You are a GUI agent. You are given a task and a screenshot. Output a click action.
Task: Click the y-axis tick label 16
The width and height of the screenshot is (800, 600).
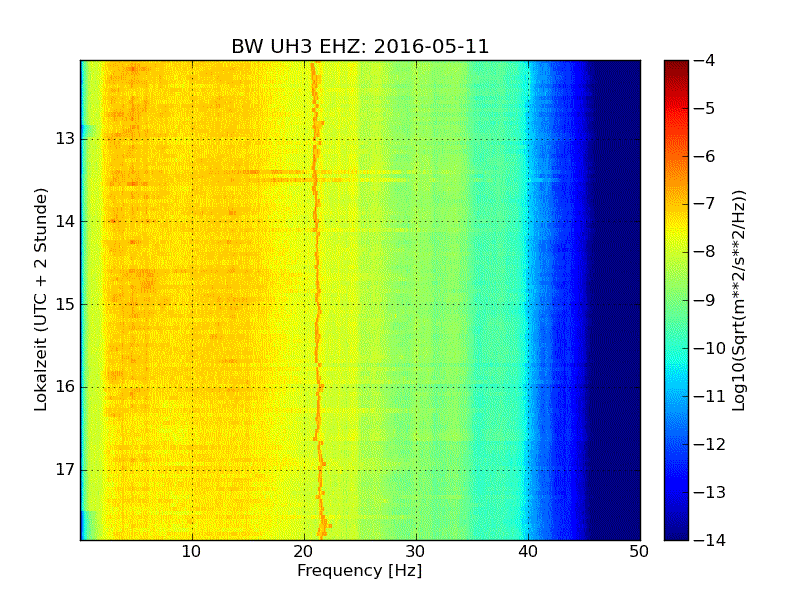coord(65,387)
